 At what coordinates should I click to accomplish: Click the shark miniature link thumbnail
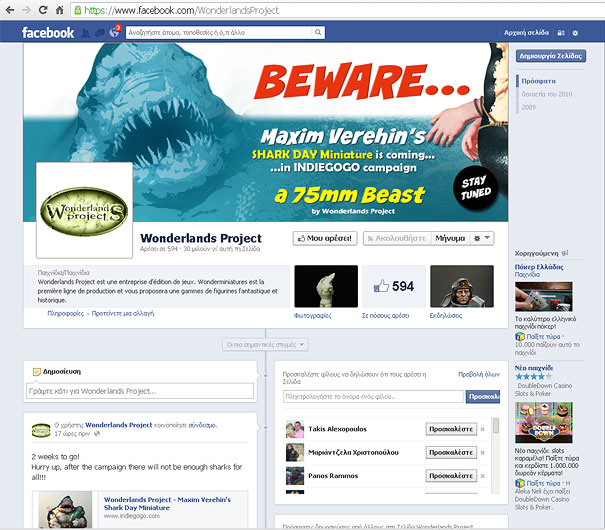click(x=65, y=509)
